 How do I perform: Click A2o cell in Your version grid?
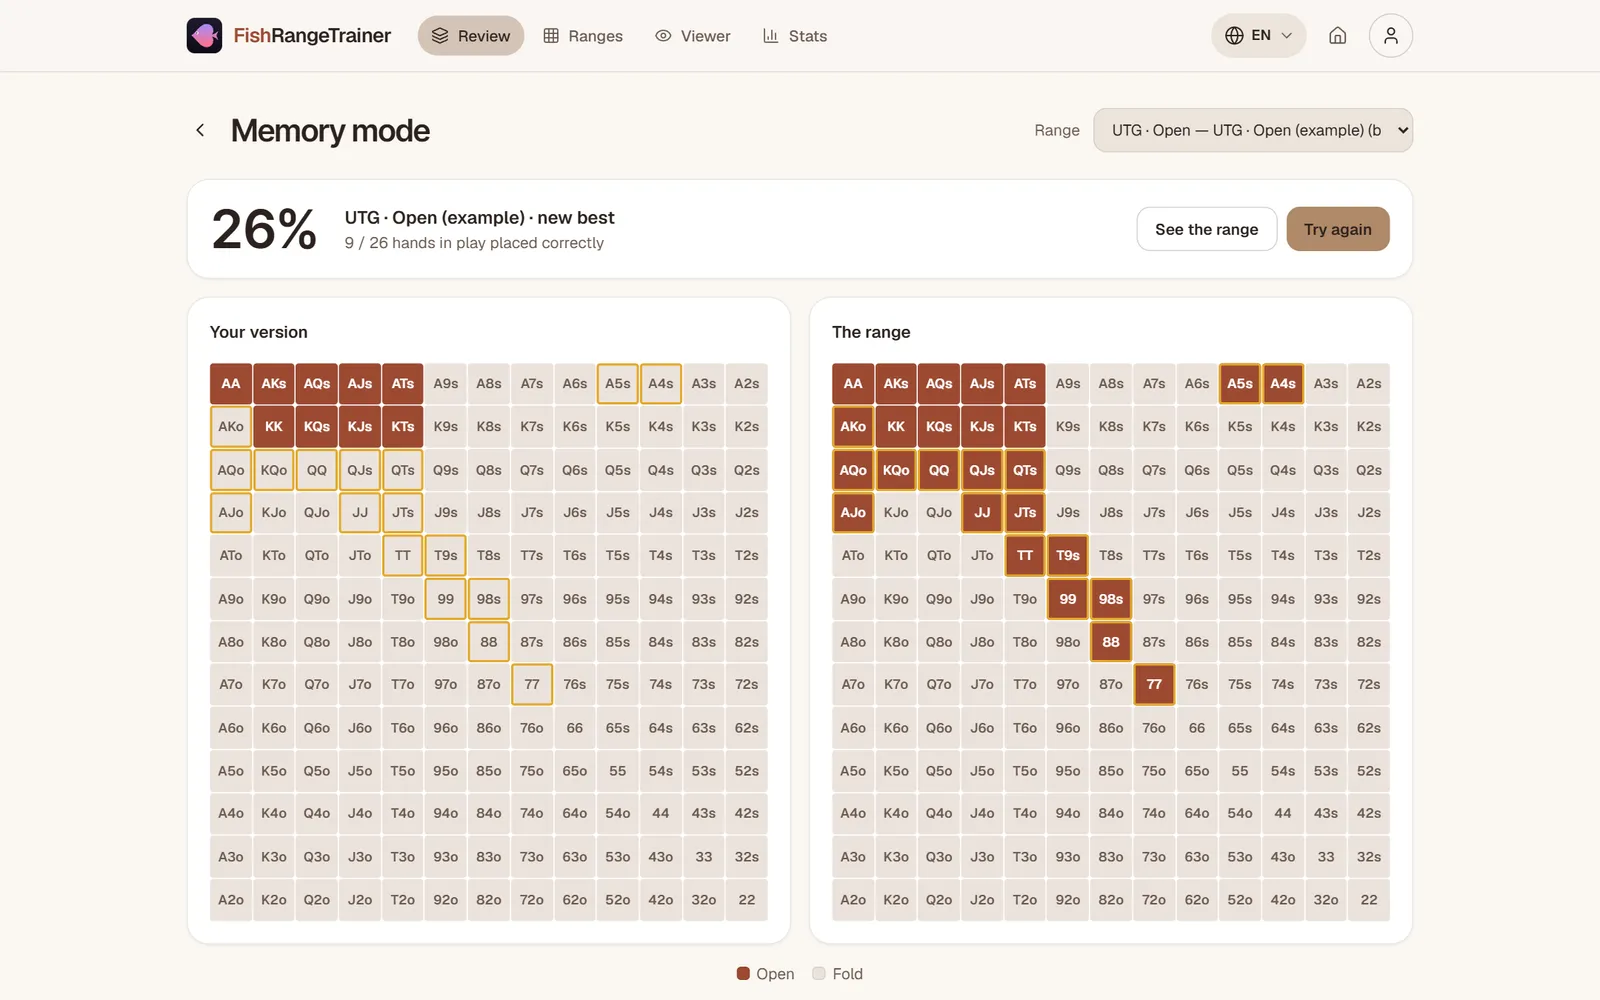pyautogui.click(x=231, y=900)
